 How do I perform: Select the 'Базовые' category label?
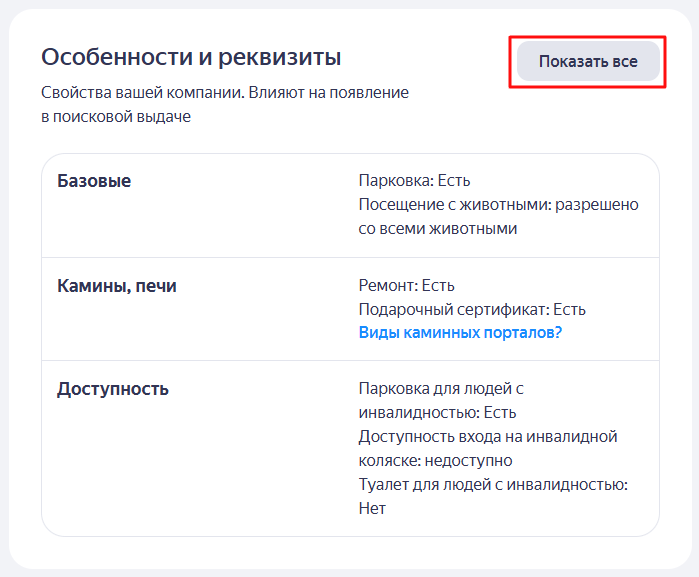coord(94,181)
